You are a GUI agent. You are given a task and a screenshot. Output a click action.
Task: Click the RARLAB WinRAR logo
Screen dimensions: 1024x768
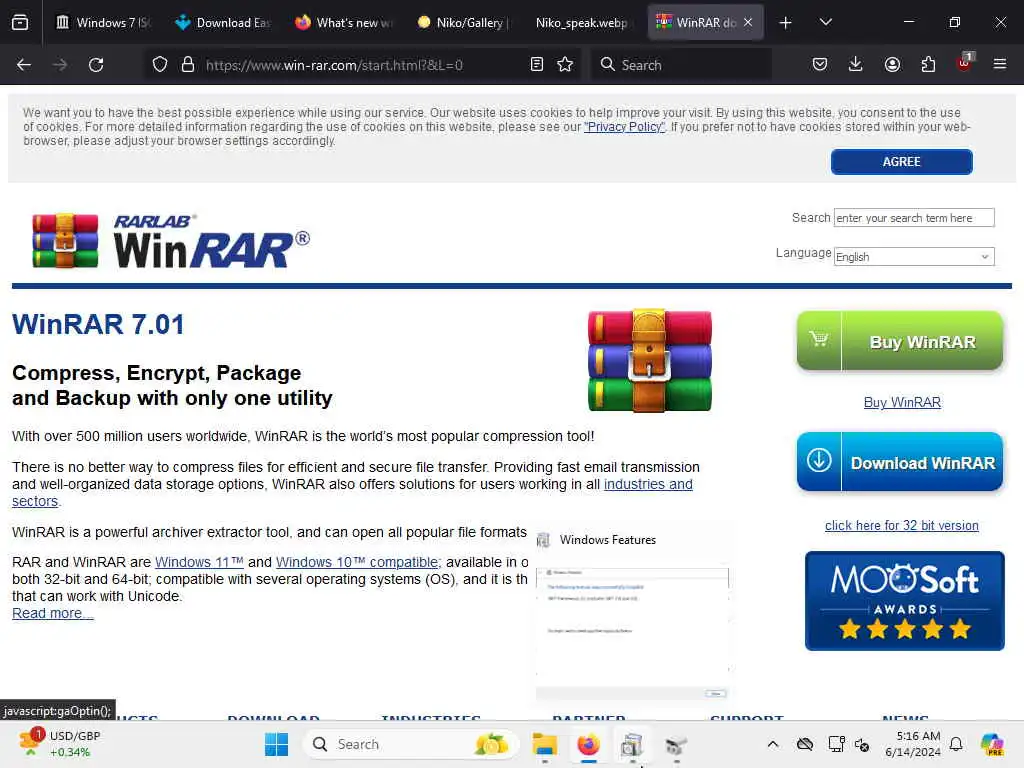[171, 241]
